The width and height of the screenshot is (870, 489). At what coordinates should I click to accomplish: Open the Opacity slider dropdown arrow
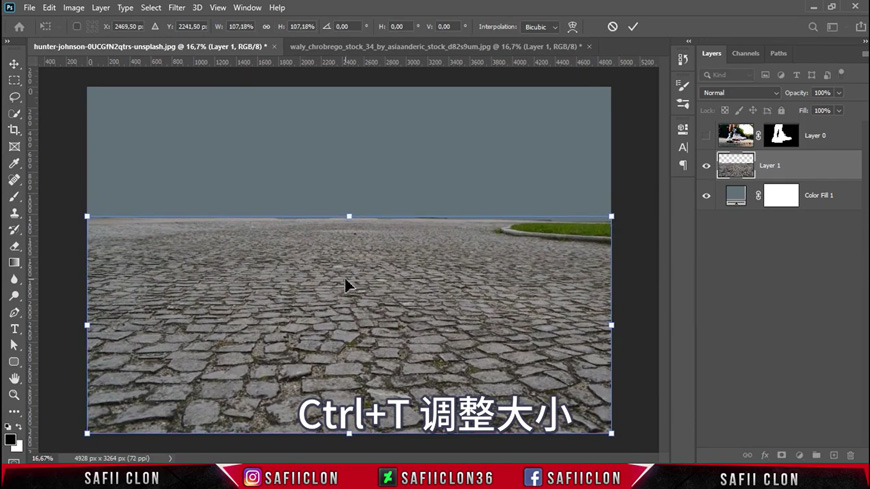(839, 93)
